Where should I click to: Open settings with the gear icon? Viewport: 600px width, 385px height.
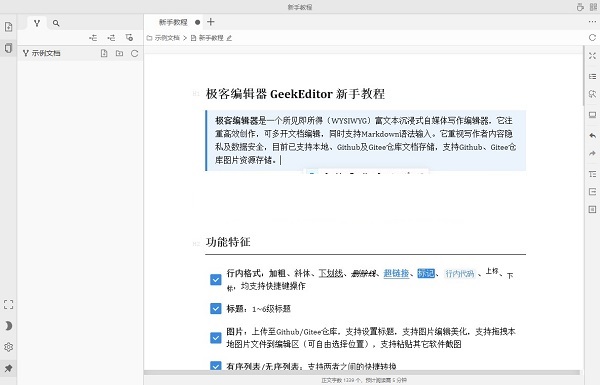click(x=8, y=347)
